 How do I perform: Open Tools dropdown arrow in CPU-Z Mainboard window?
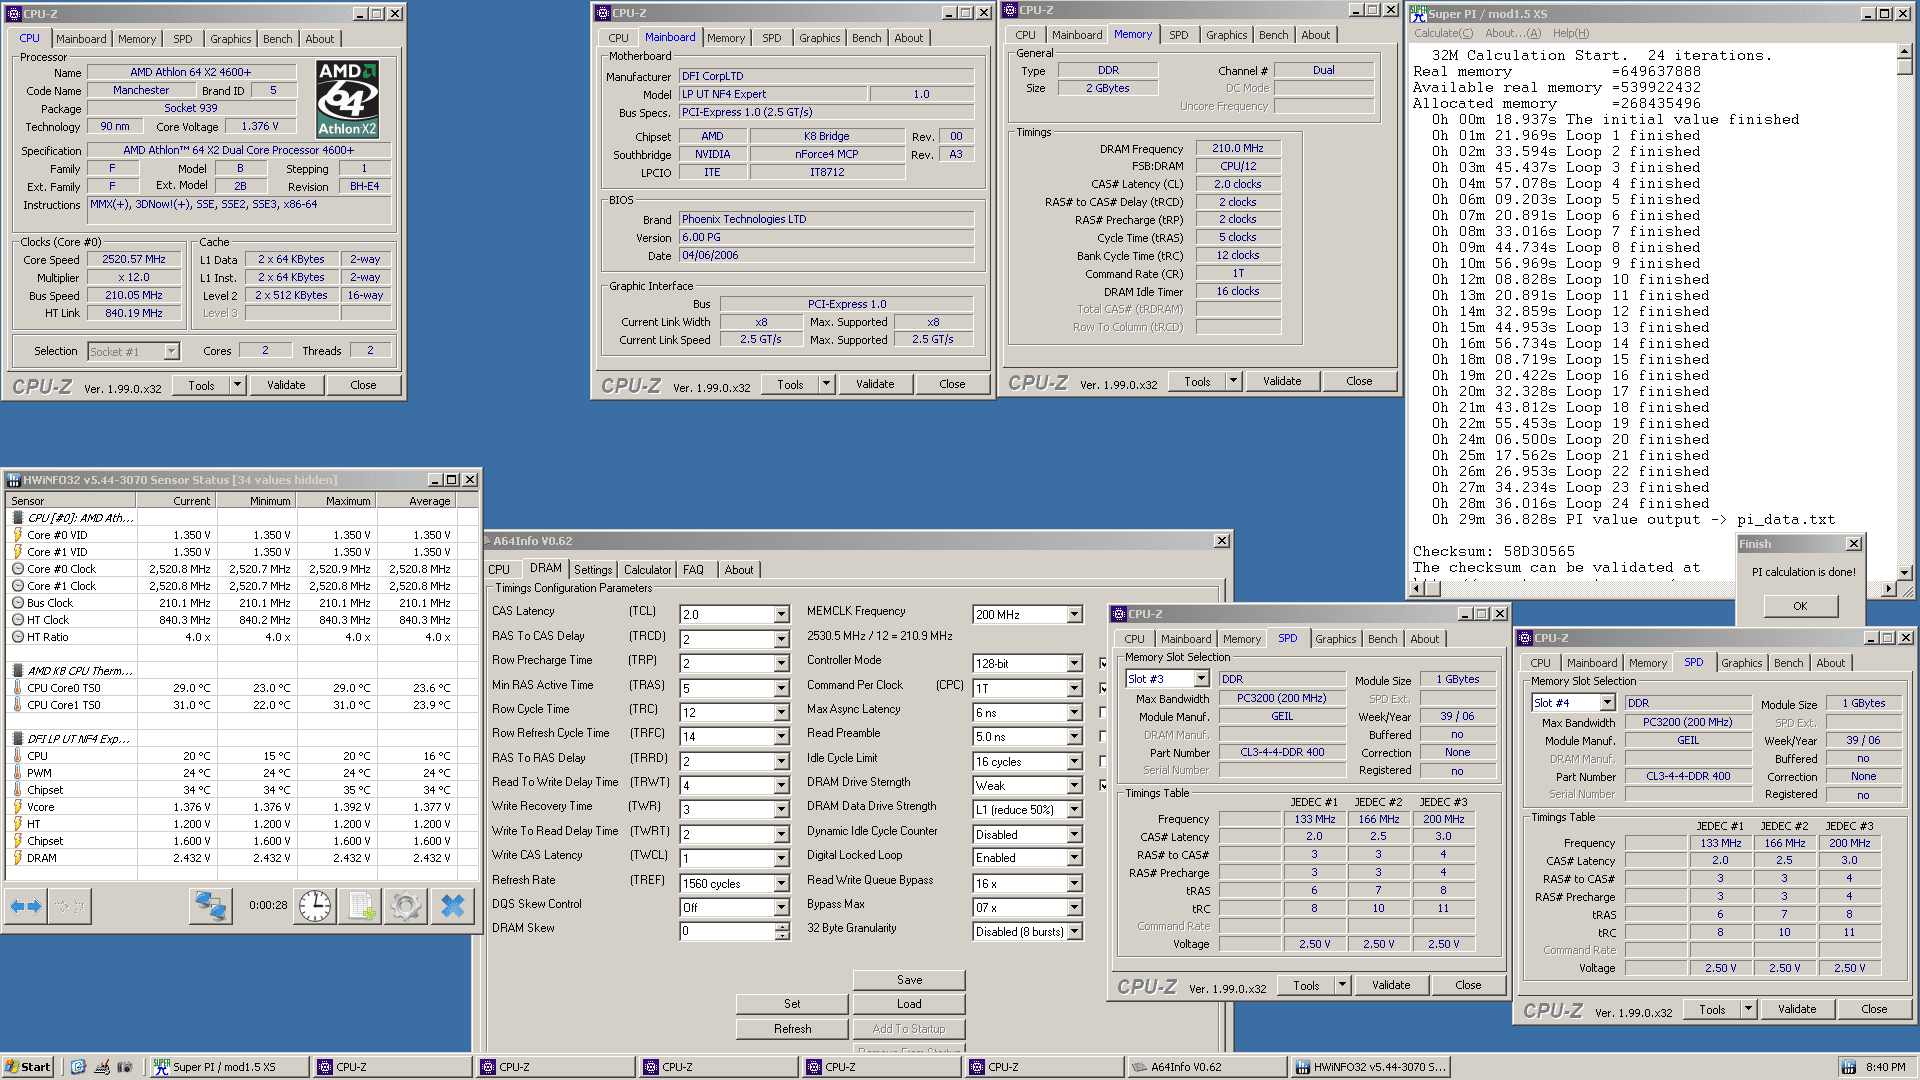[827, 384]
